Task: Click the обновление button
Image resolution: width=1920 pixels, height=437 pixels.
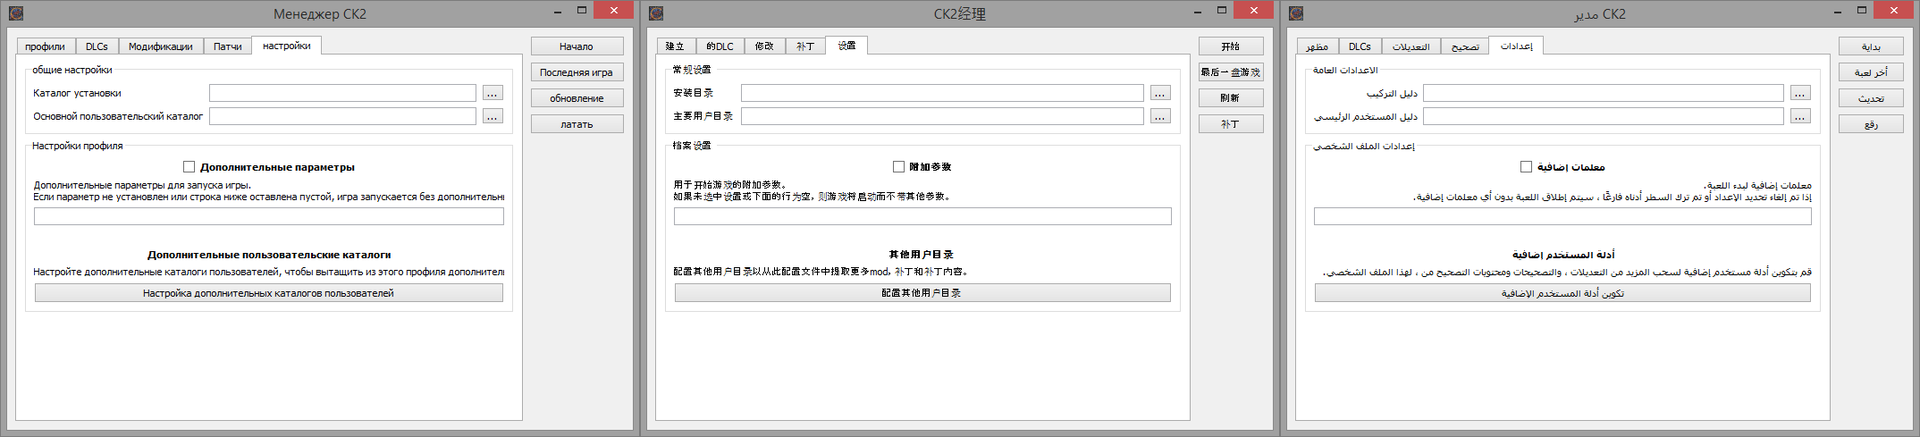Action: (x=577, y=98)
